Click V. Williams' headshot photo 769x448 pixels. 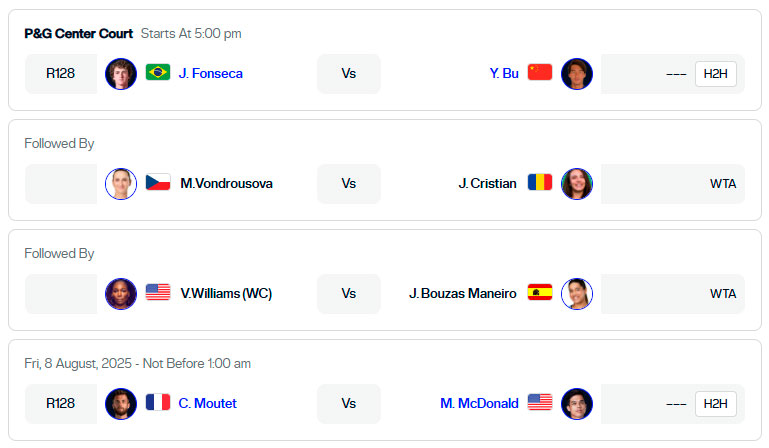tap(121, 294)
